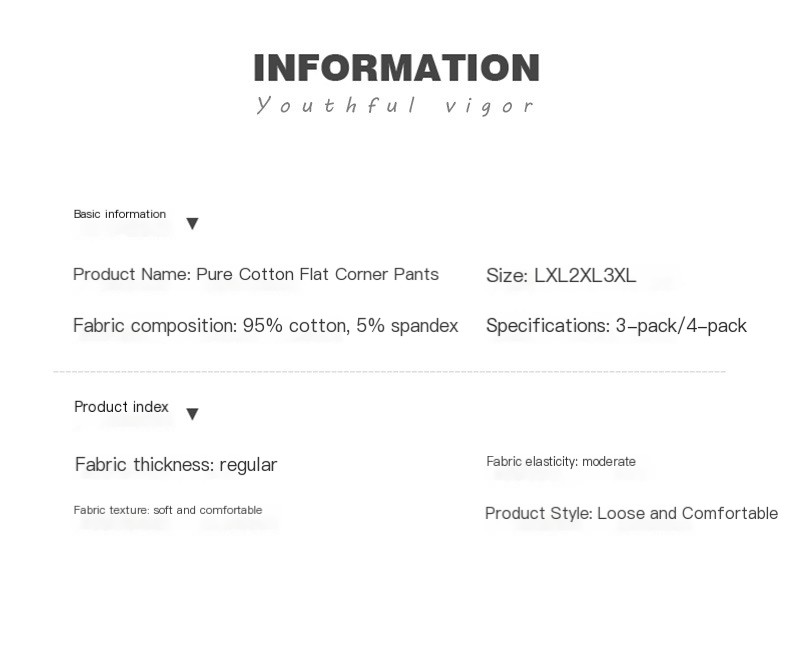
Task: Click Fabric elasticity: moderate text
Action: pos(561,461)
